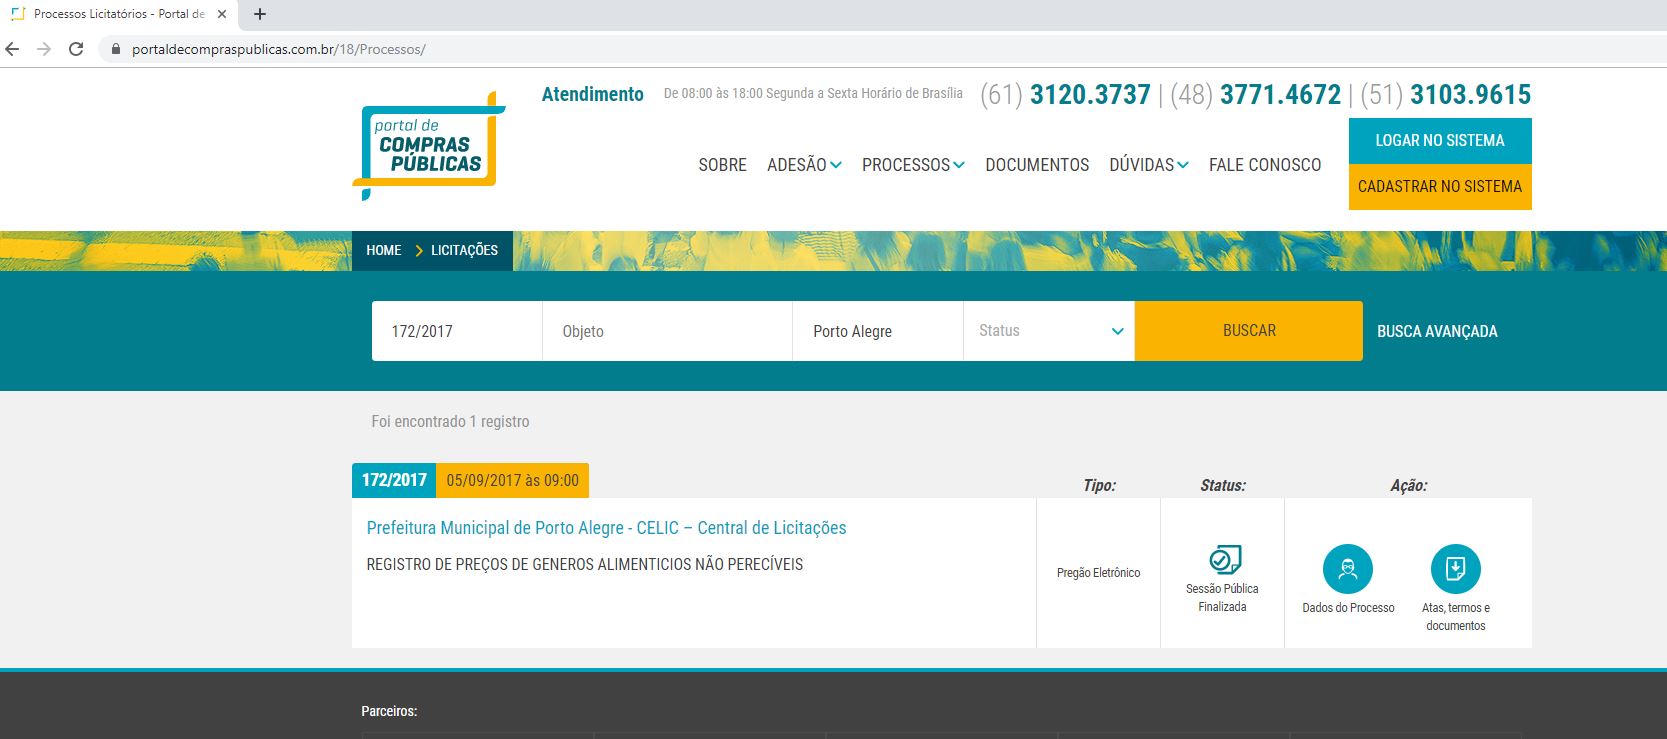This screenshot has width=1667, height=739.
Task: Click Logar no Sistema button
Action: point(1439,141)
